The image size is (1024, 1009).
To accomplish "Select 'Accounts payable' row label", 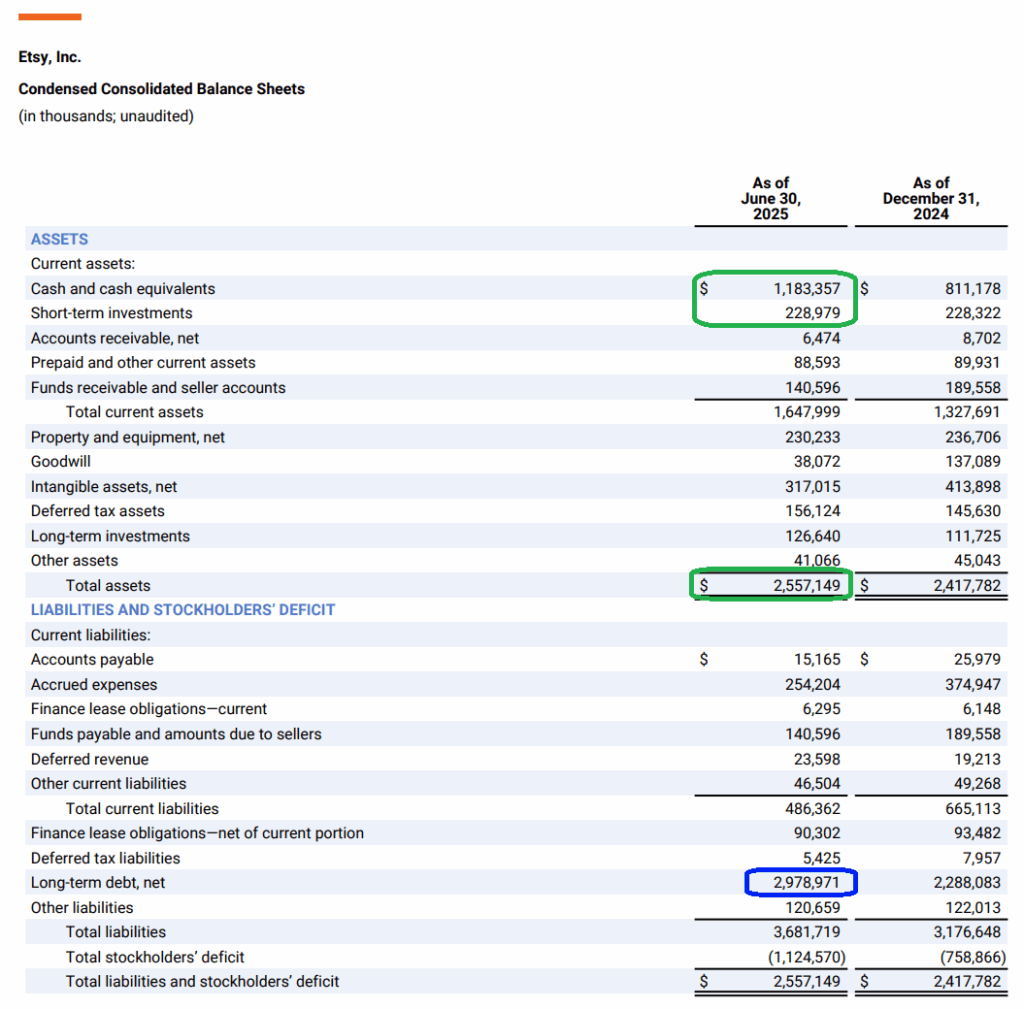I will [x=92, y=660].
